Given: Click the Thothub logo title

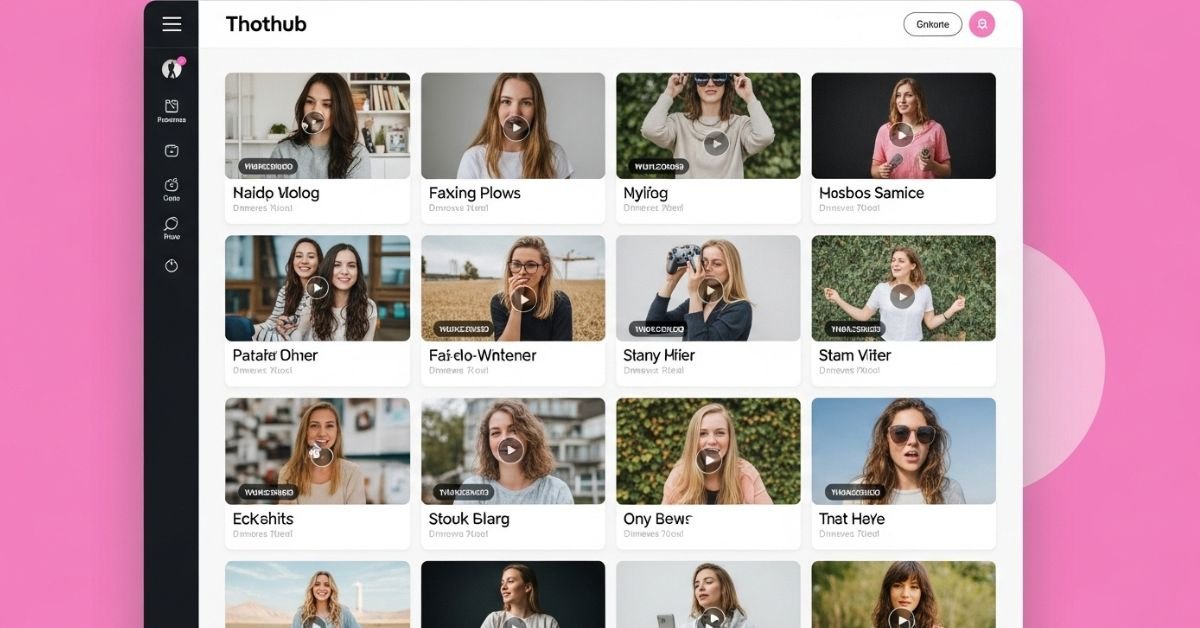Looking at the screenshot, I should point(265,25).
